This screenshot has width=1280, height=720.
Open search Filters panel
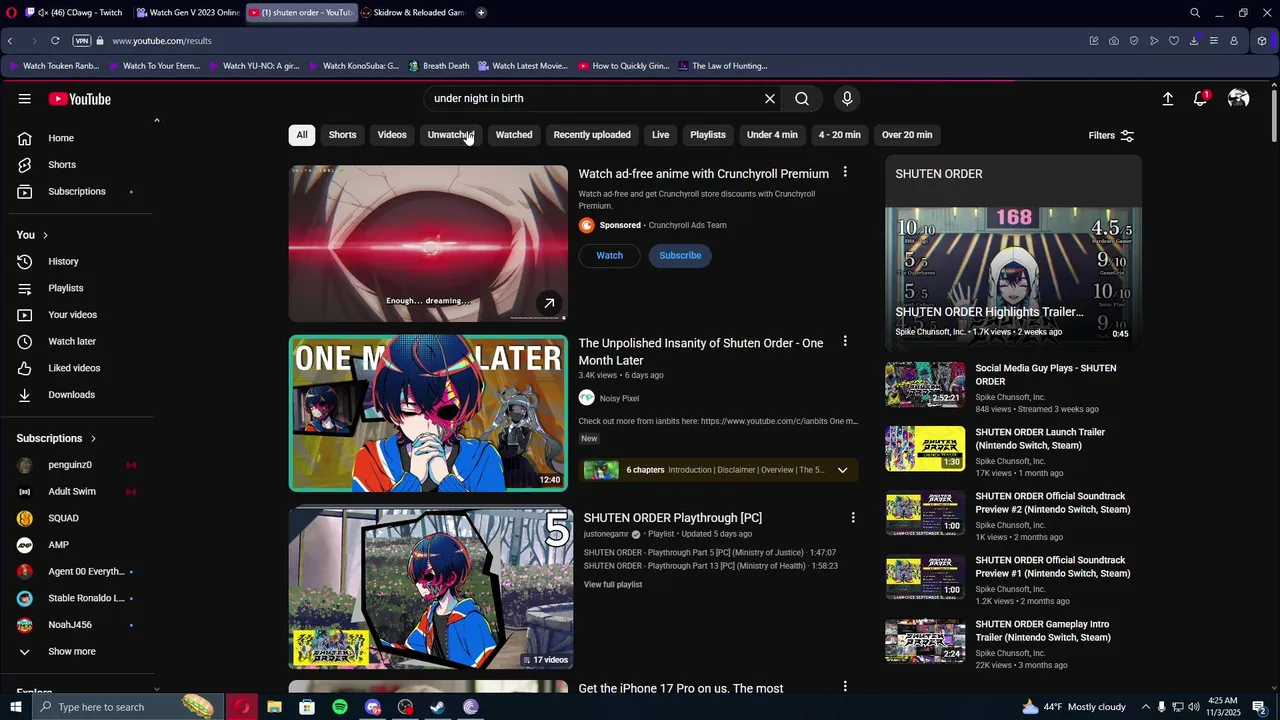[x=1111, y=135]
